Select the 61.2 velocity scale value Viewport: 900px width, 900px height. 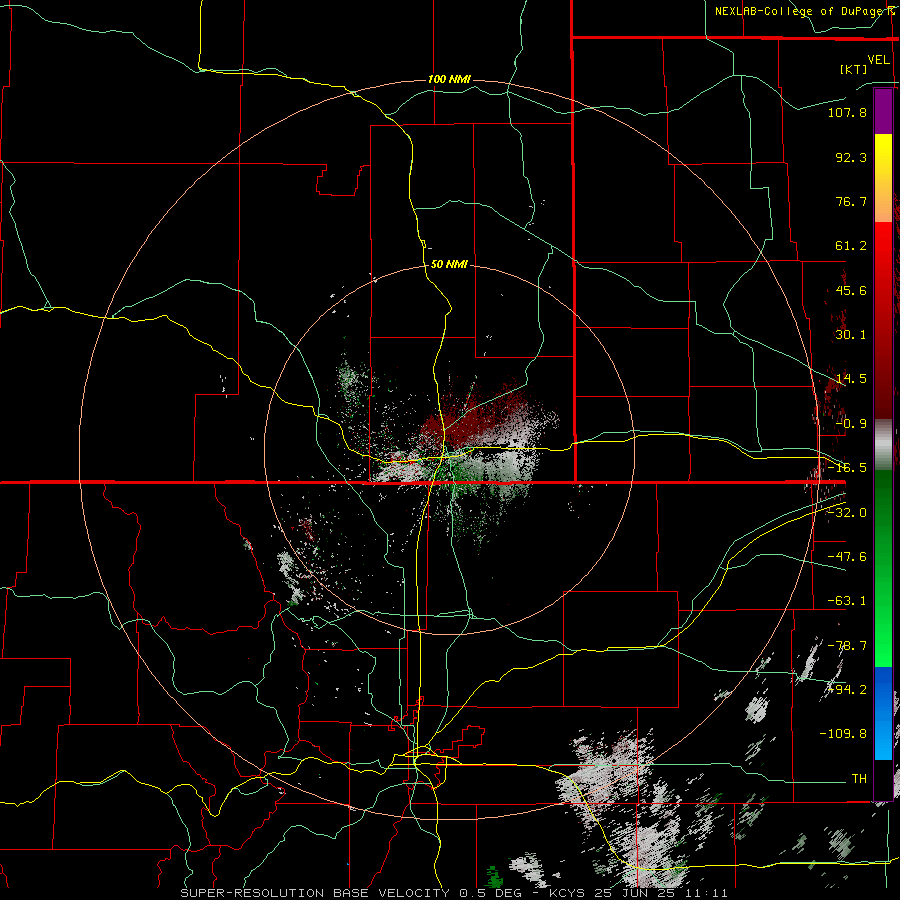click(851, 246)
